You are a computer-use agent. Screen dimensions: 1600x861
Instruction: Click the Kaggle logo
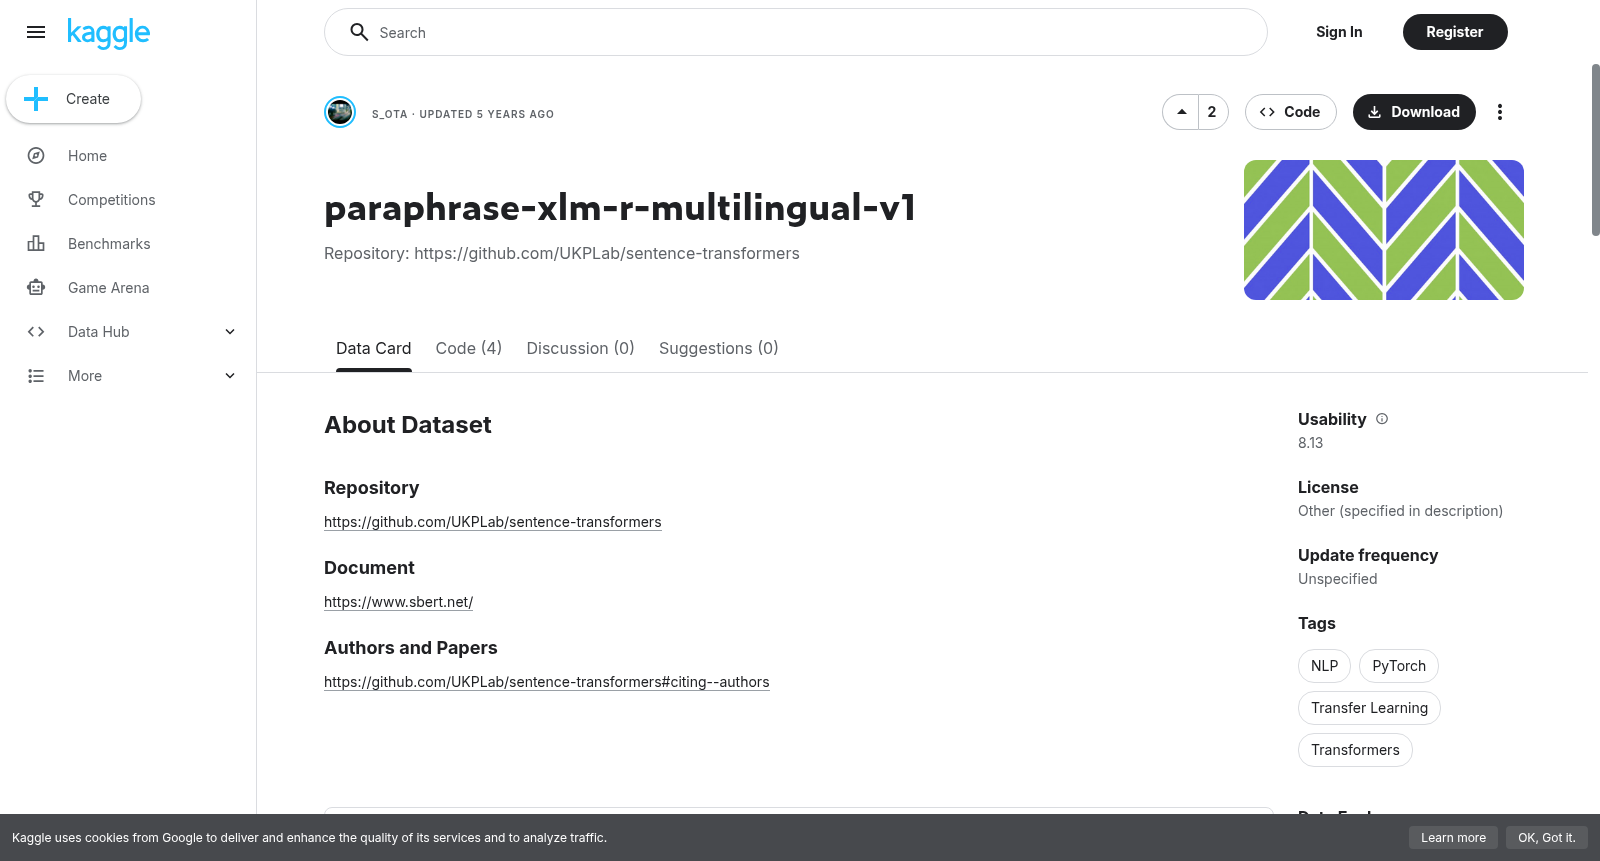(108, 33)
